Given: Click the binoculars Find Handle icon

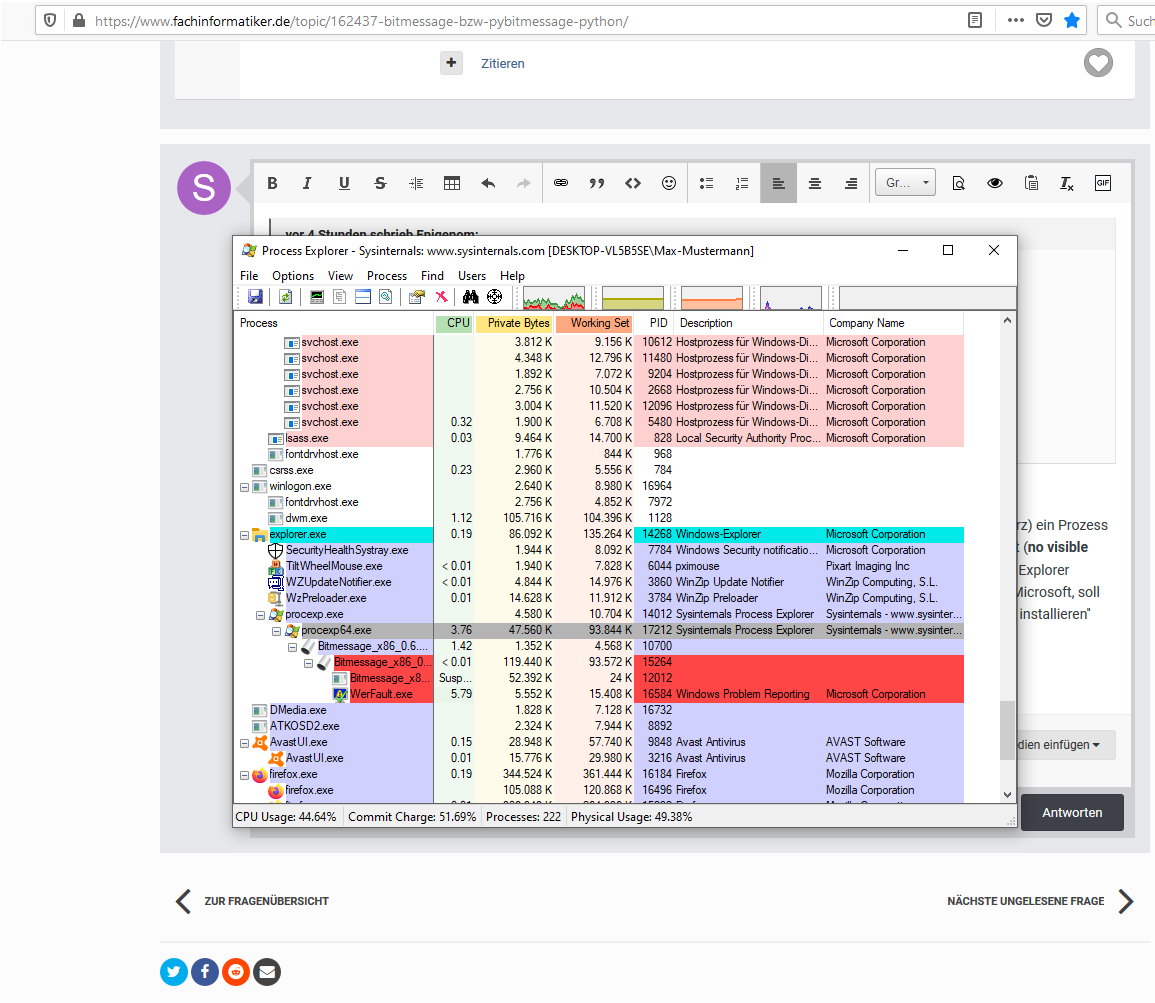Looking at the screenshot, I should click(x=471, y=297).
